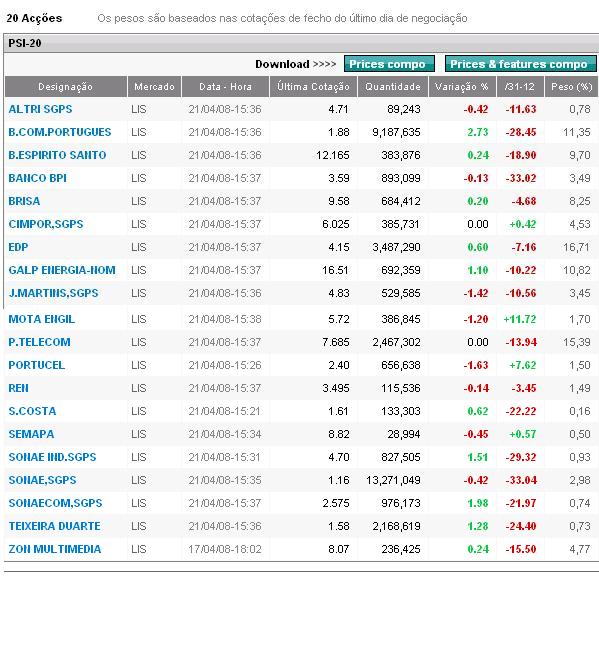Click the SEMAPA quantity 28,994

pyautogui.click(x=404, y=434)
